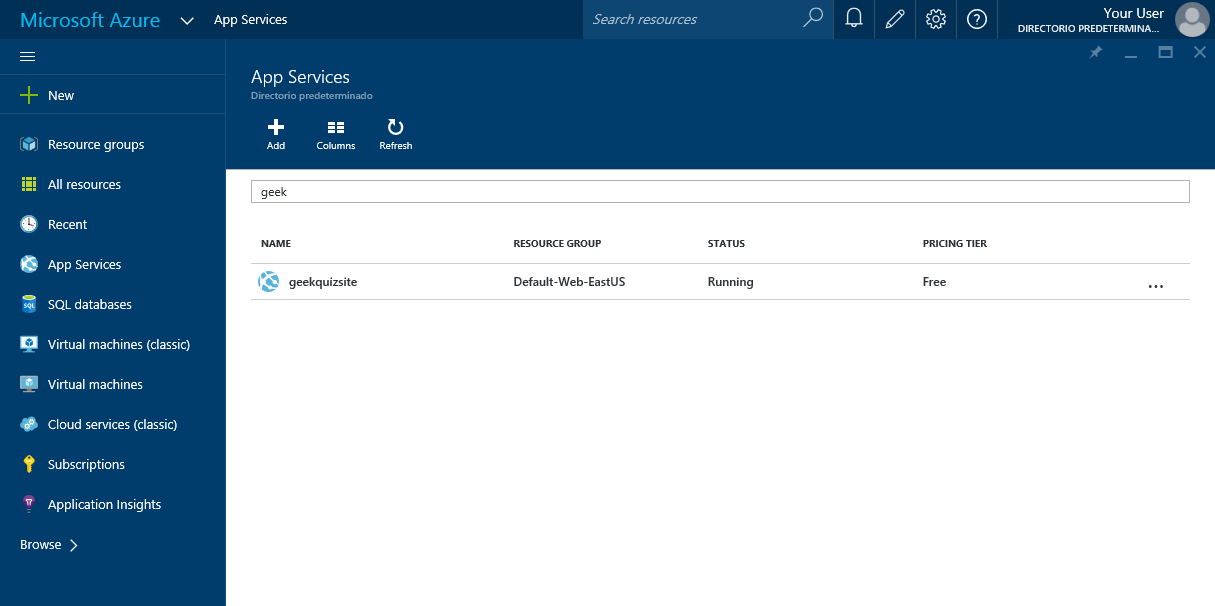Add a new App Service
The width and height of the screenshot is (1215, 606).
coord(275,134)
